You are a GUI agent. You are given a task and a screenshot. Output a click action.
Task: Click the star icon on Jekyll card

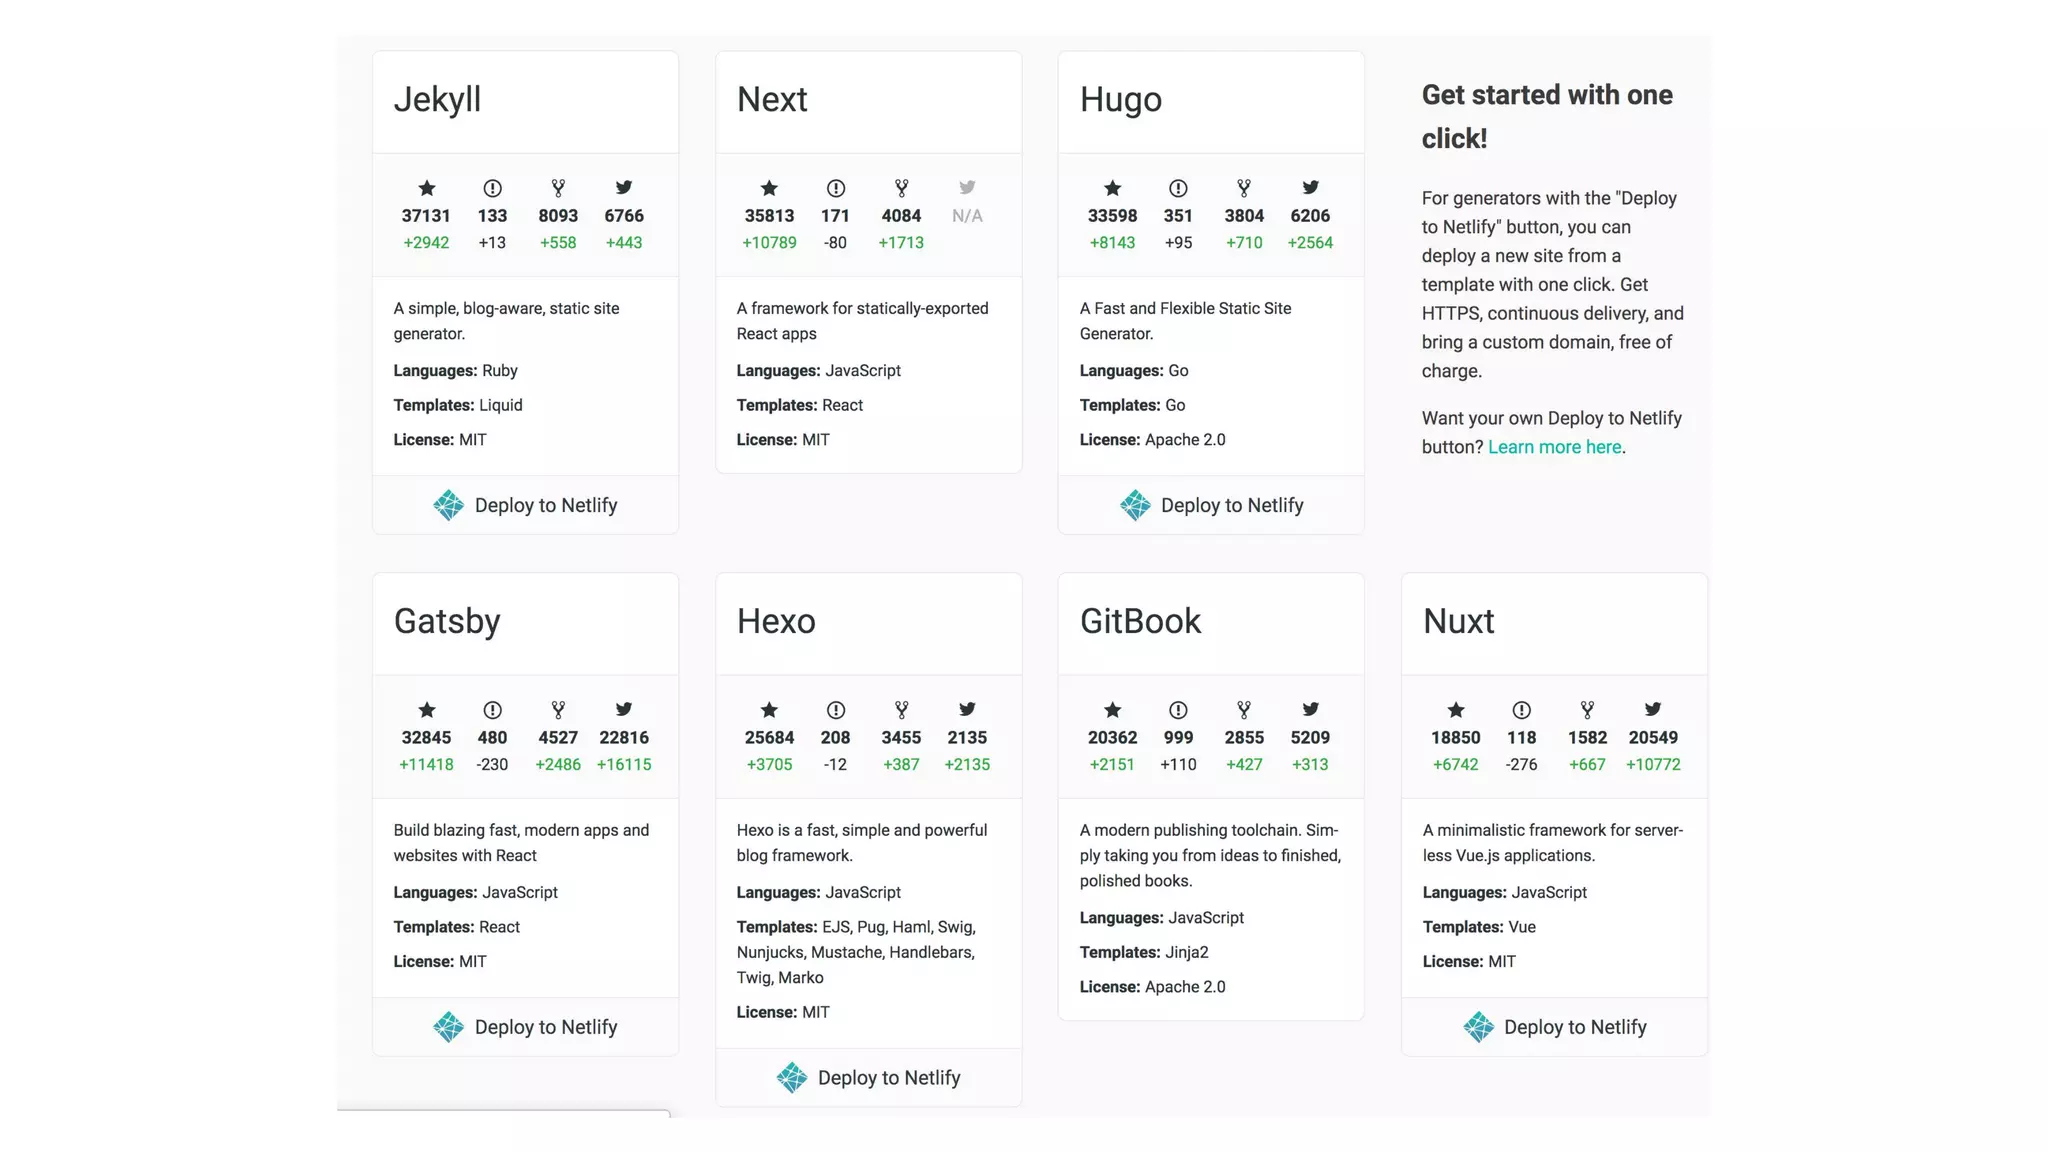427,188
